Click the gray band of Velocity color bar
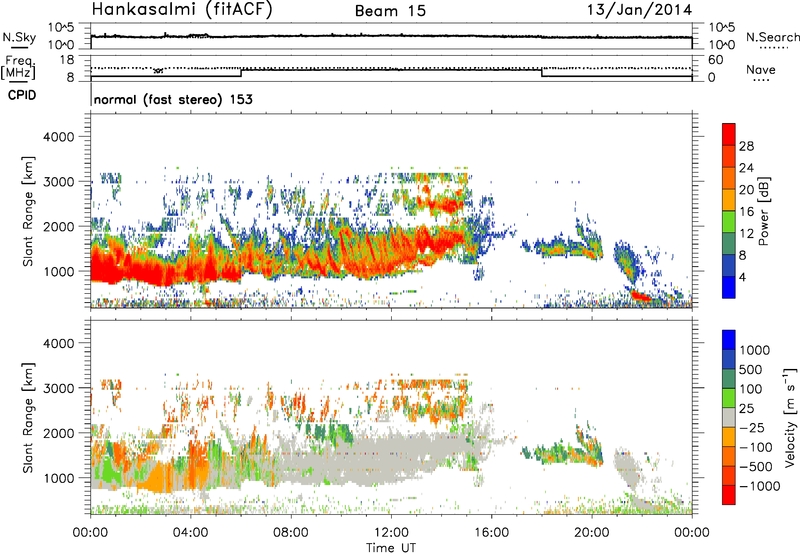This screenshot has width=800, height=554. (x=729, y=417)
